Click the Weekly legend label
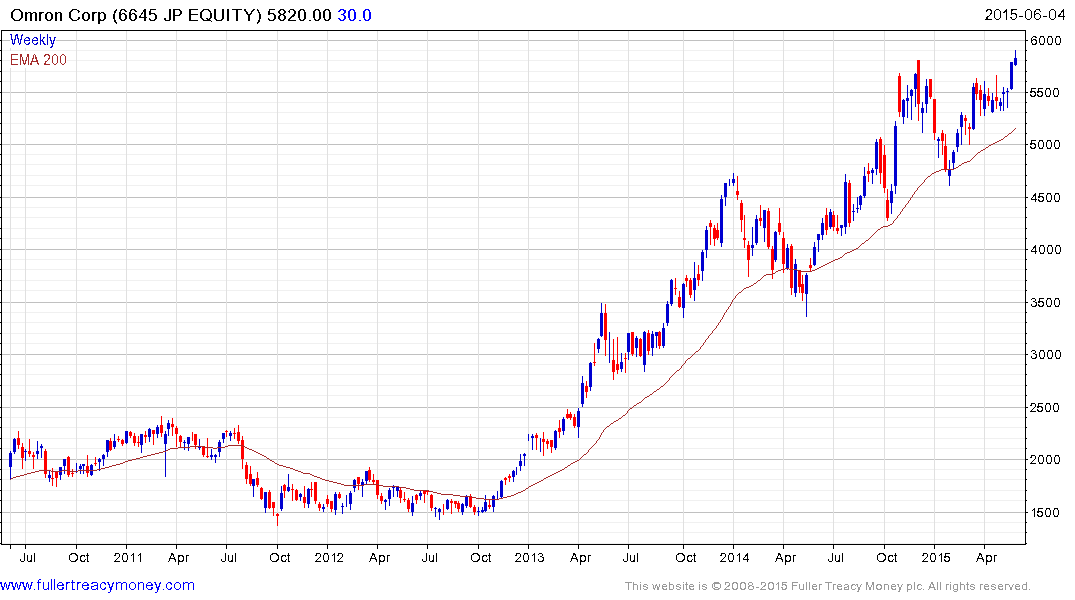Image resolution: width=1075 pixels, height=600 pixels. point(33,40)
